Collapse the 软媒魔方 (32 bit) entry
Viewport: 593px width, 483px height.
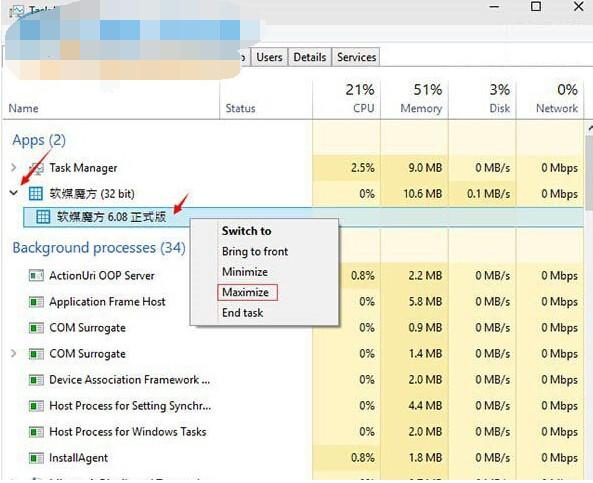14,193
